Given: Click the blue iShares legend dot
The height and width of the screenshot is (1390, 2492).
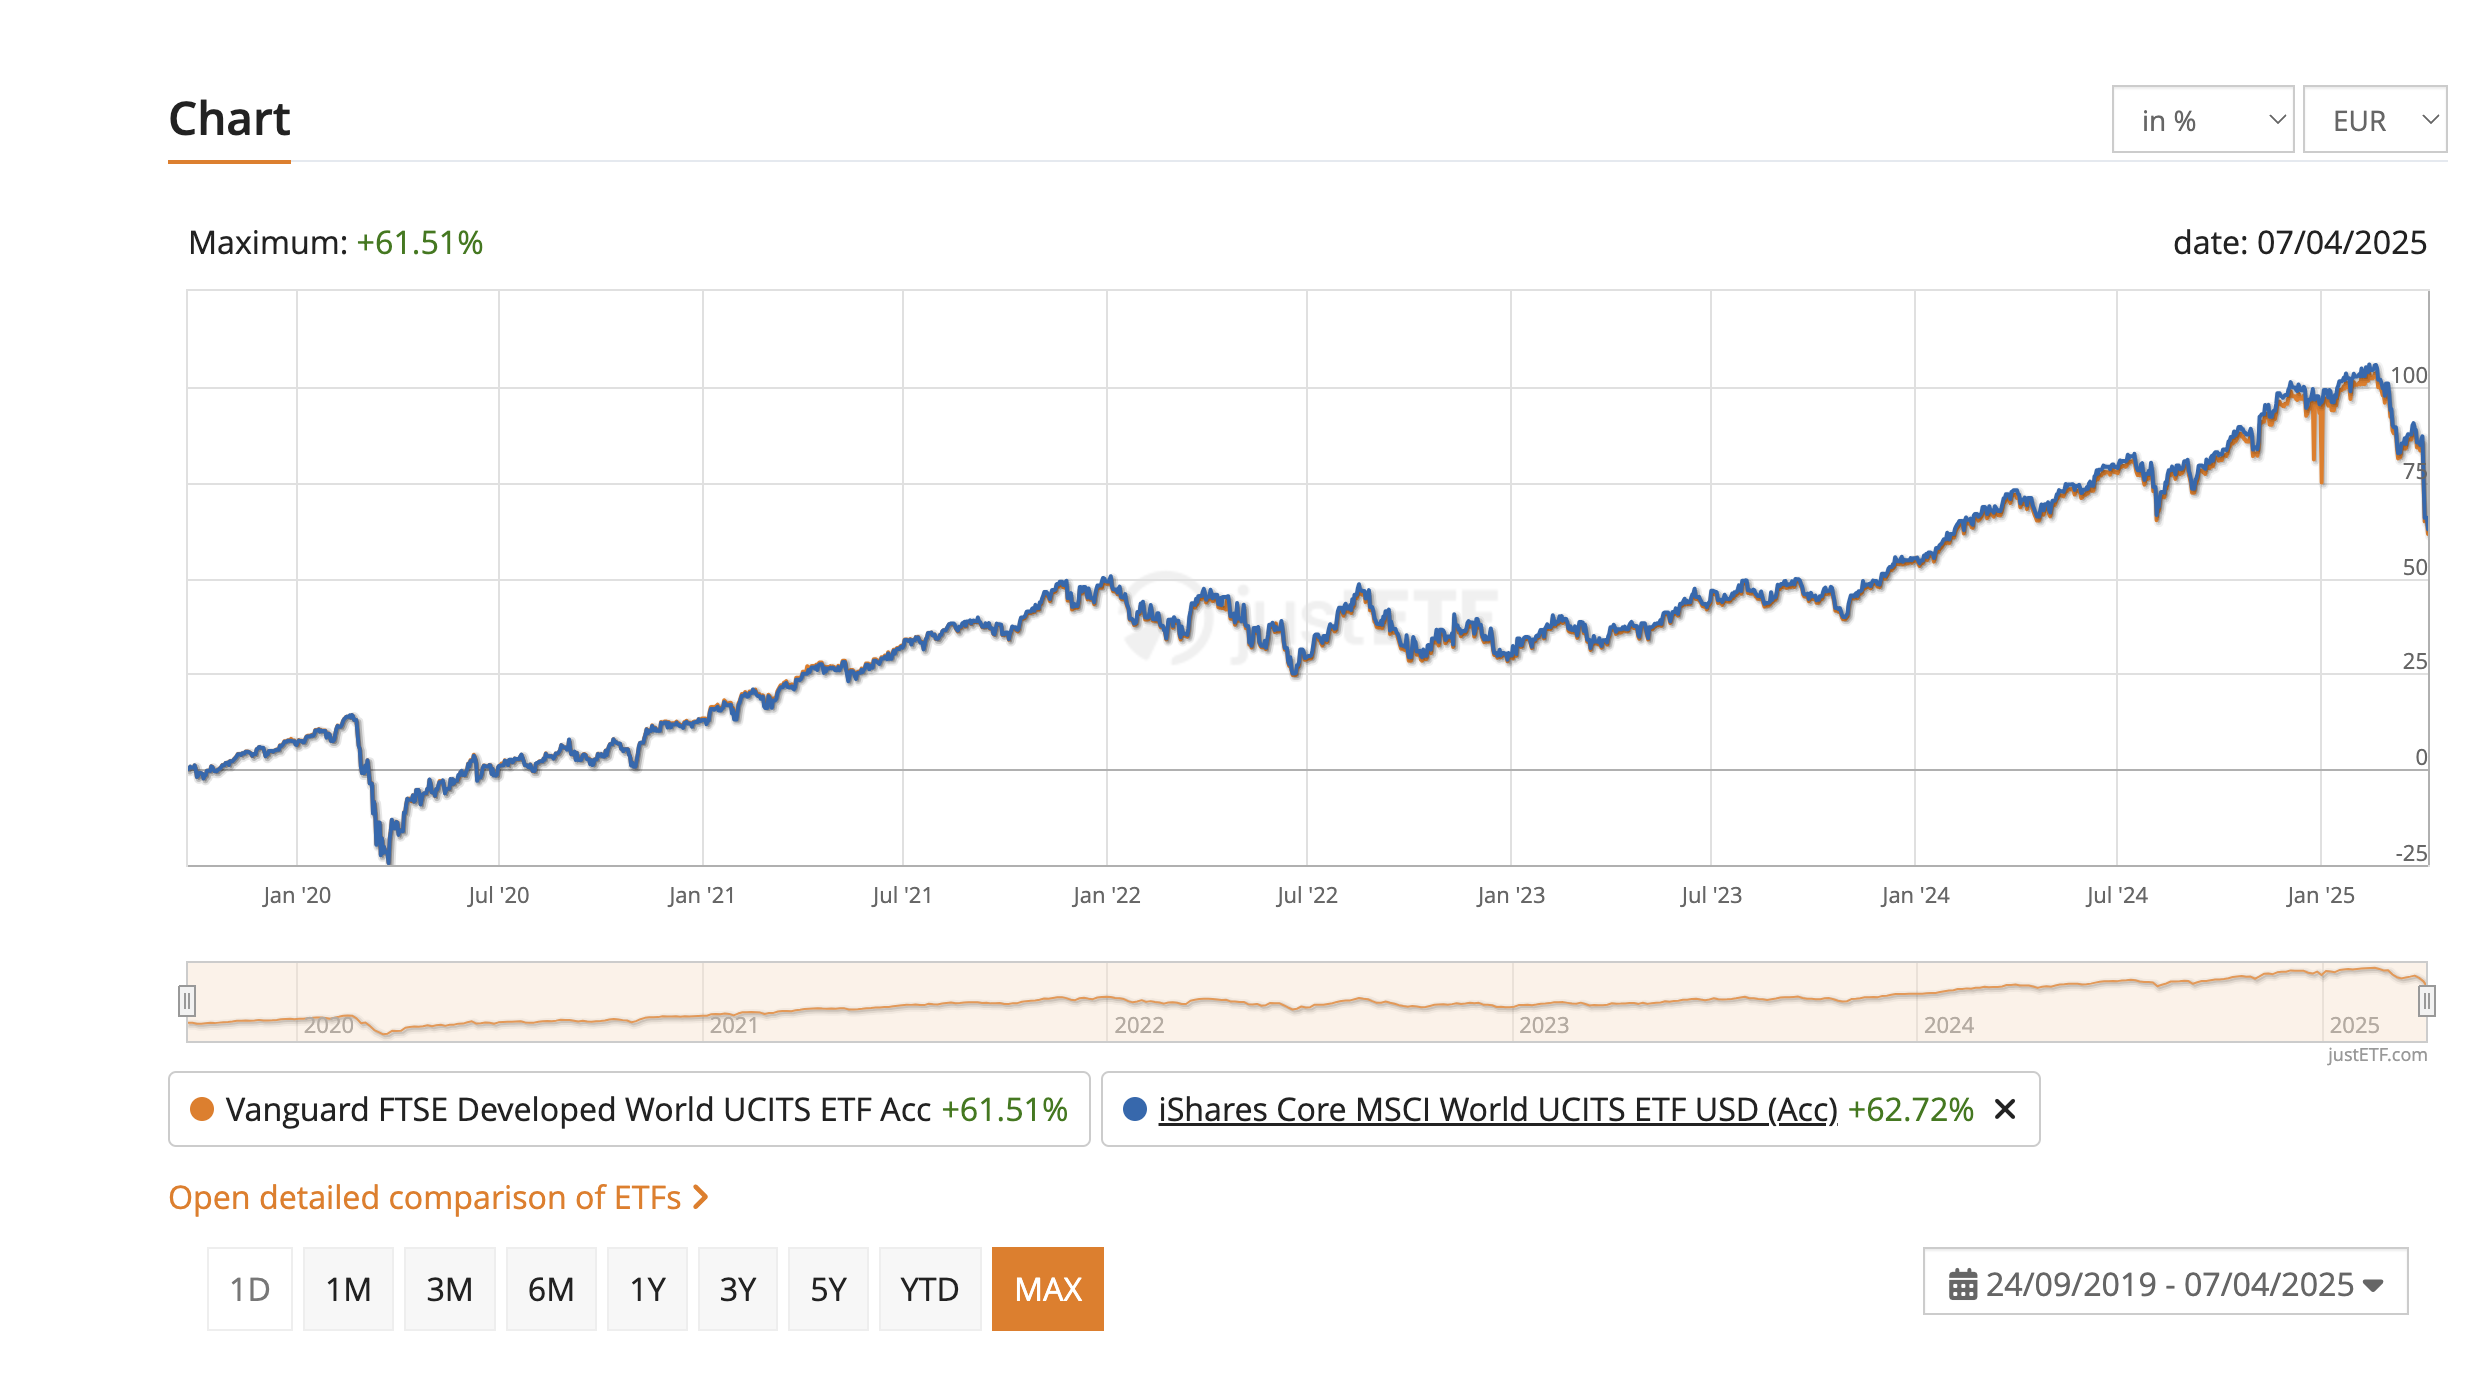Looking at the screenshot, I should [x=1134, y=1109].
